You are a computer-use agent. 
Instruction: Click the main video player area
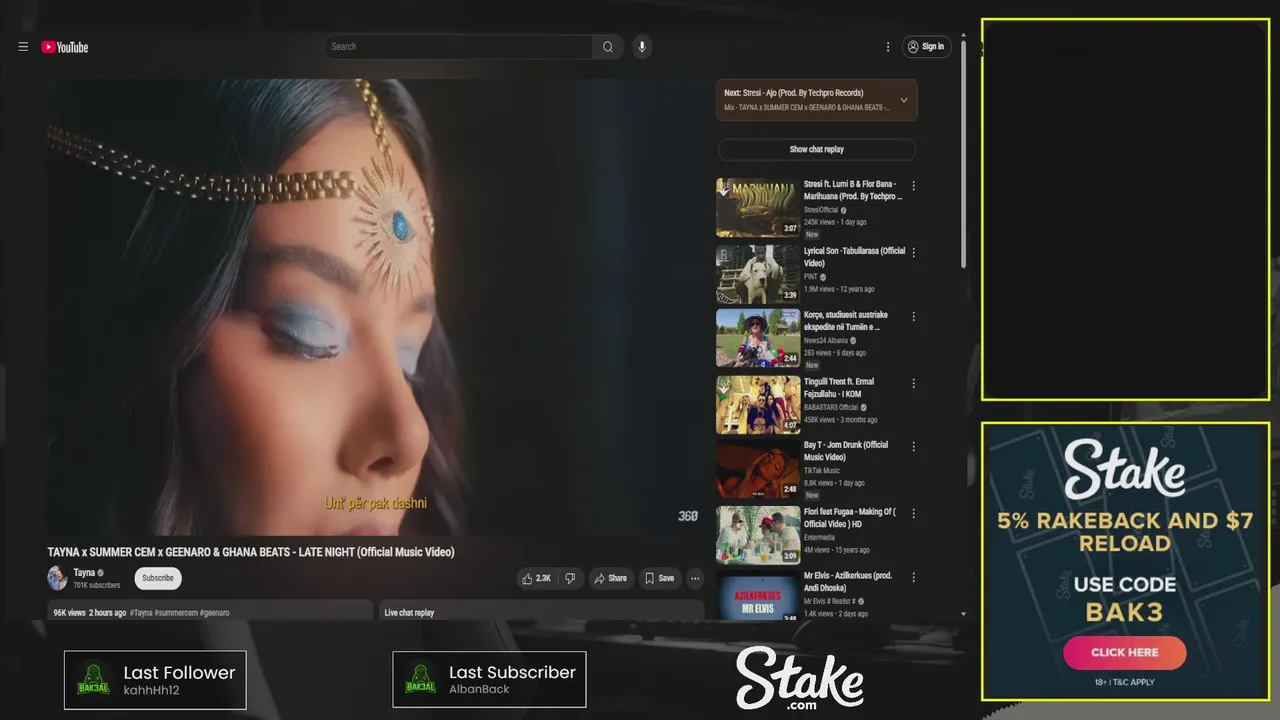376,307
